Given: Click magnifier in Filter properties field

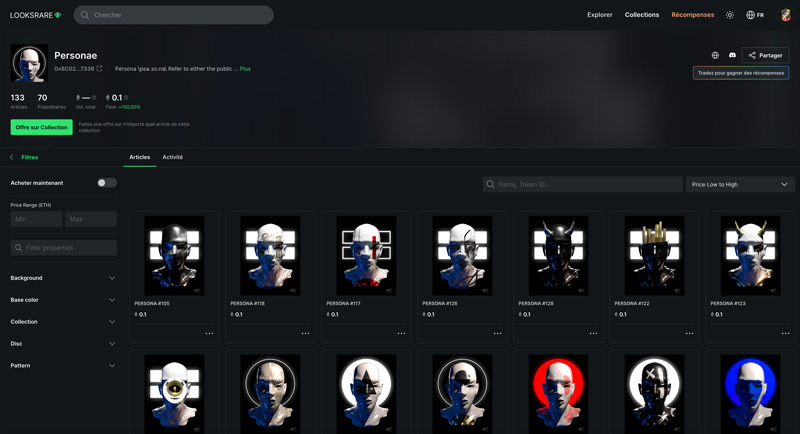Looking at the screenshot, I should point(18,247).
